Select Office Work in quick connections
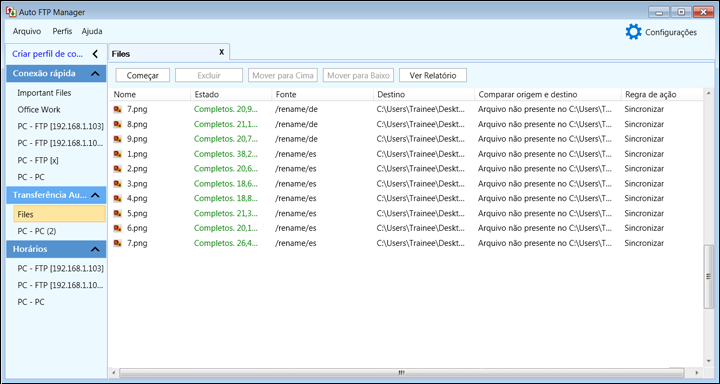The height and width of the screenshot is (384, 720). coord(39,110)
